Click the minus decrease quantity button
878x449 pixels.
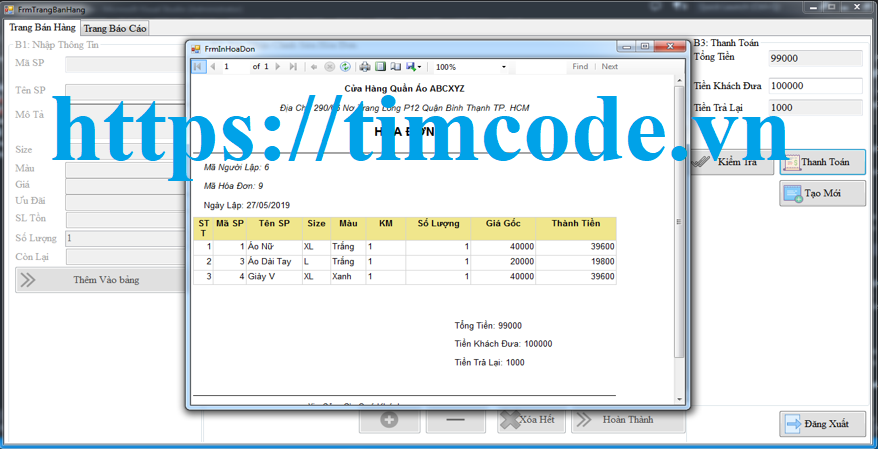pyautogui.click(x=456, y=420)
